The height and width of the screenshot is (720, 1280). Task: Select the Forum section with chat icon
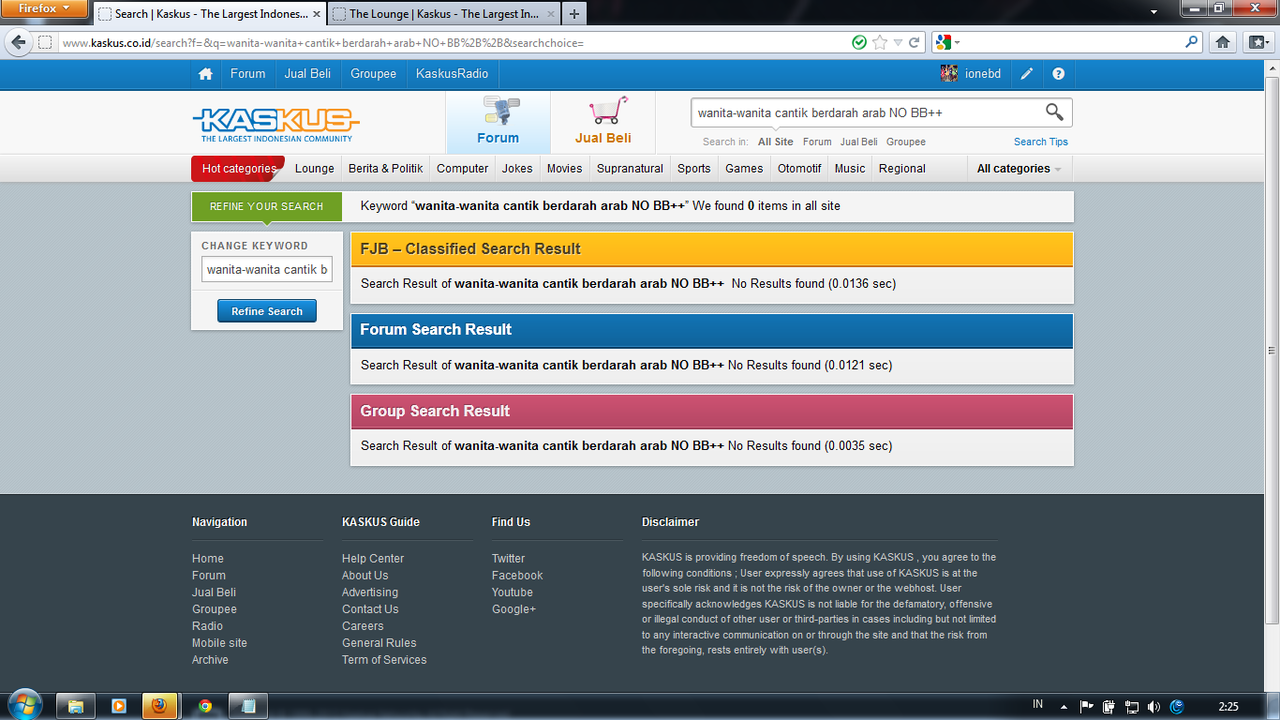click(498, 122)
